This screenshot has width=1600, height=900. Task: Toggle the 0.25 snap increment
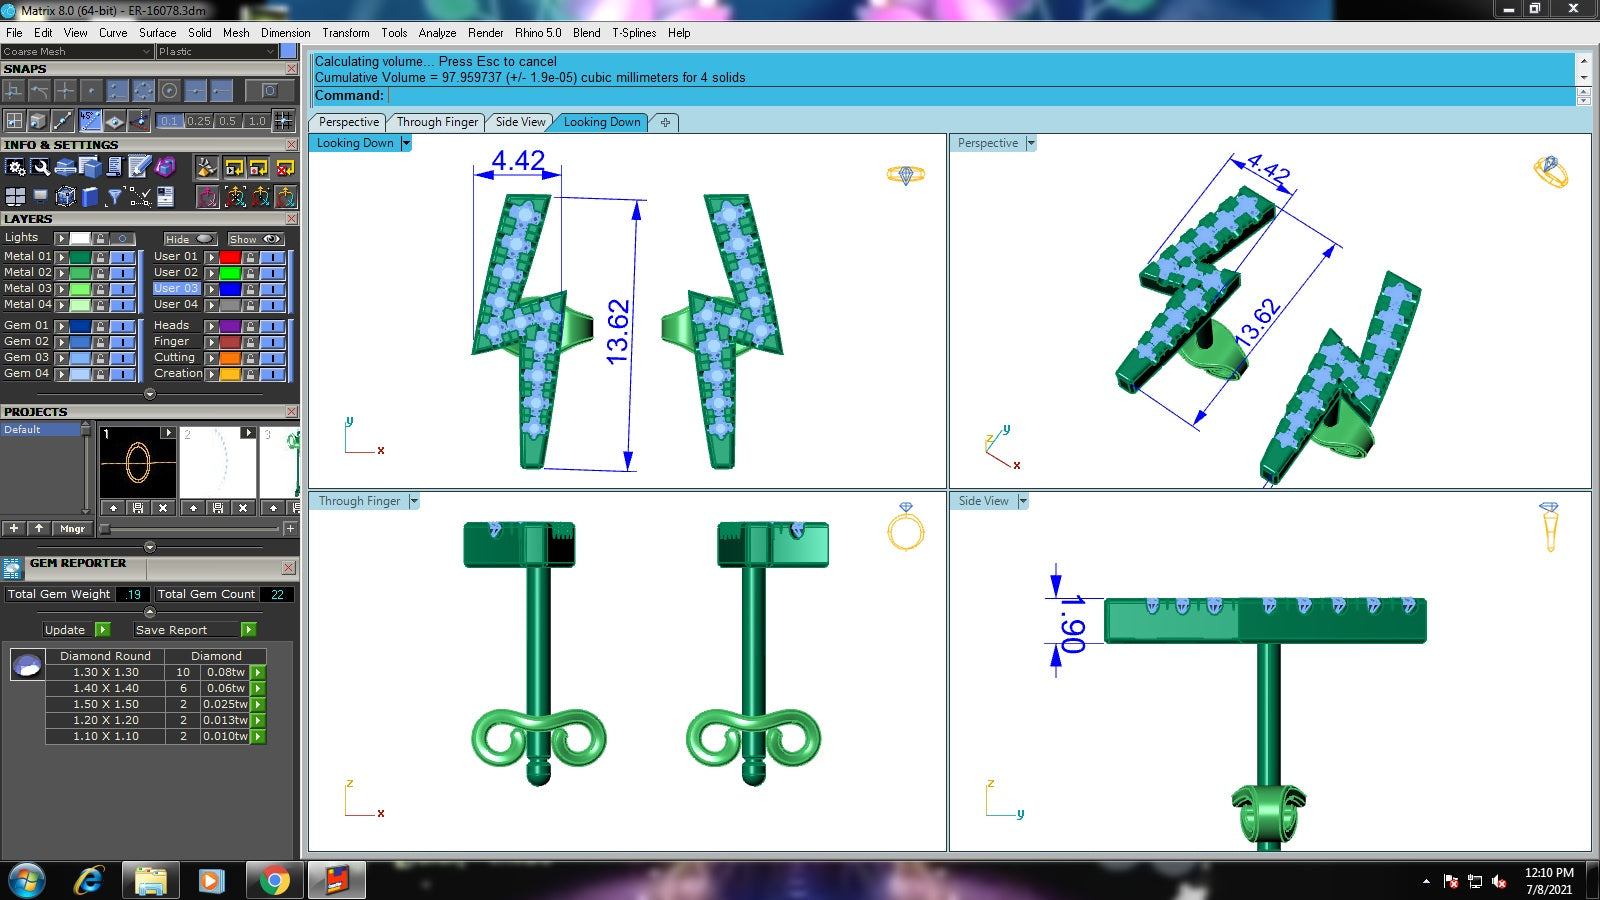click(199, 121)
